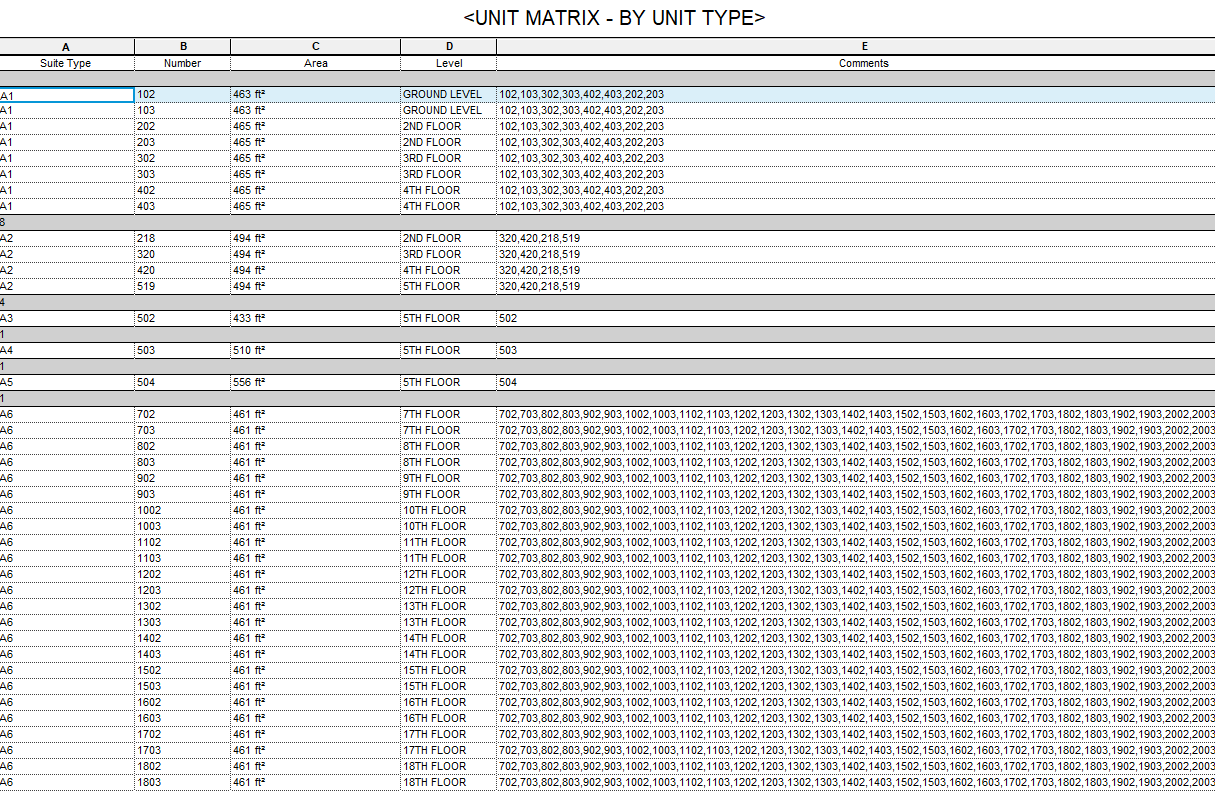
Task: Click the 2ND FLOOR level of unit 202
Action: pyautogui.click(x=449, y=126)
